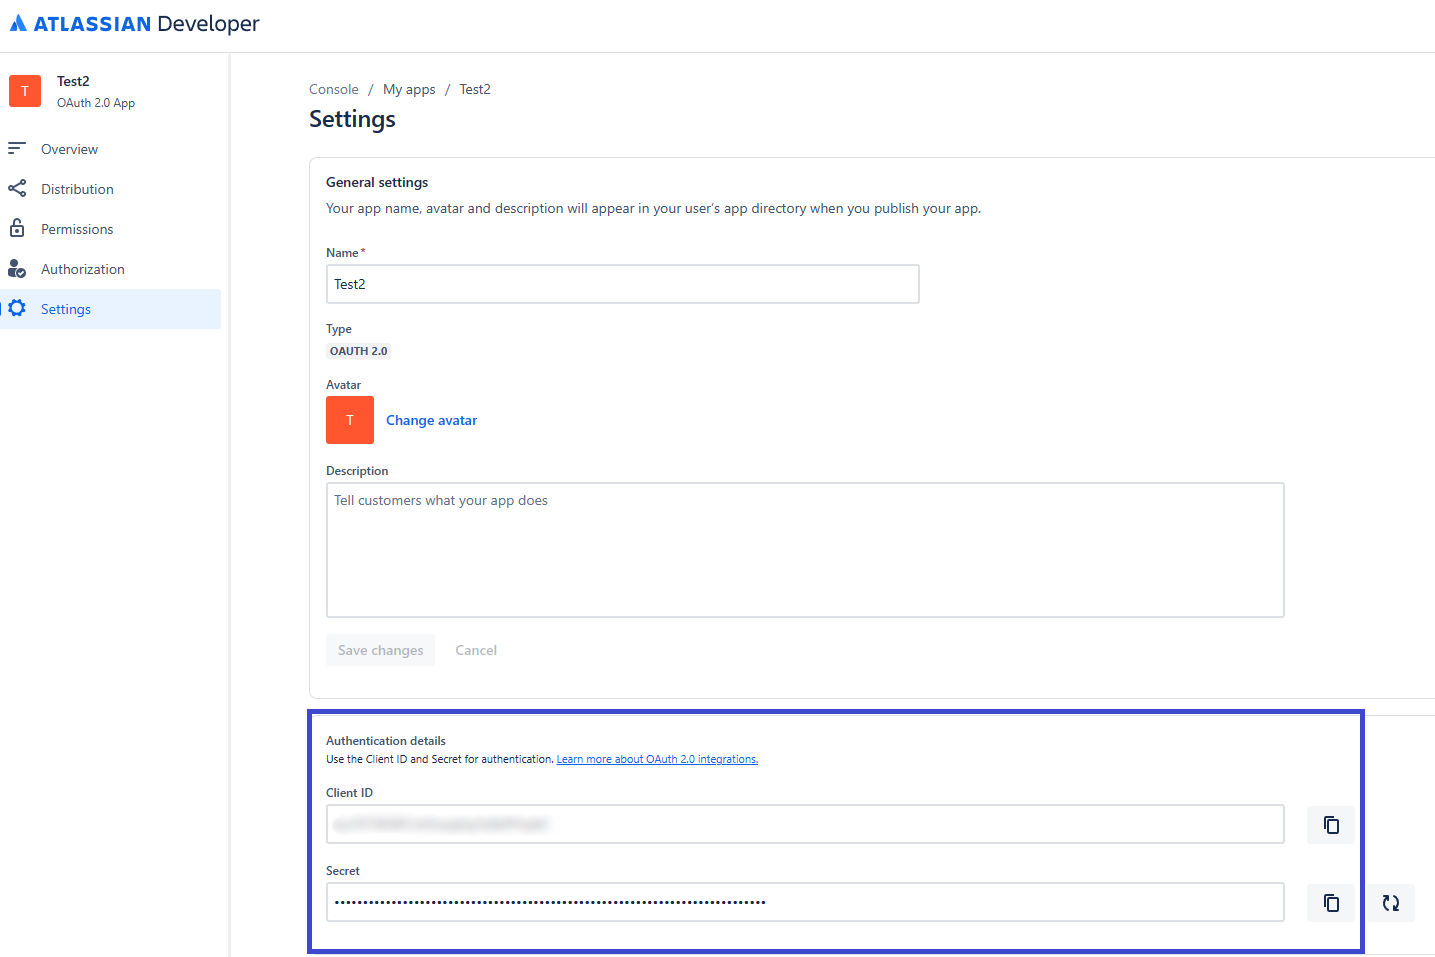
Task: Click the Authorization person-check icon
Action: pyautogui.click(x=17, y=268)
